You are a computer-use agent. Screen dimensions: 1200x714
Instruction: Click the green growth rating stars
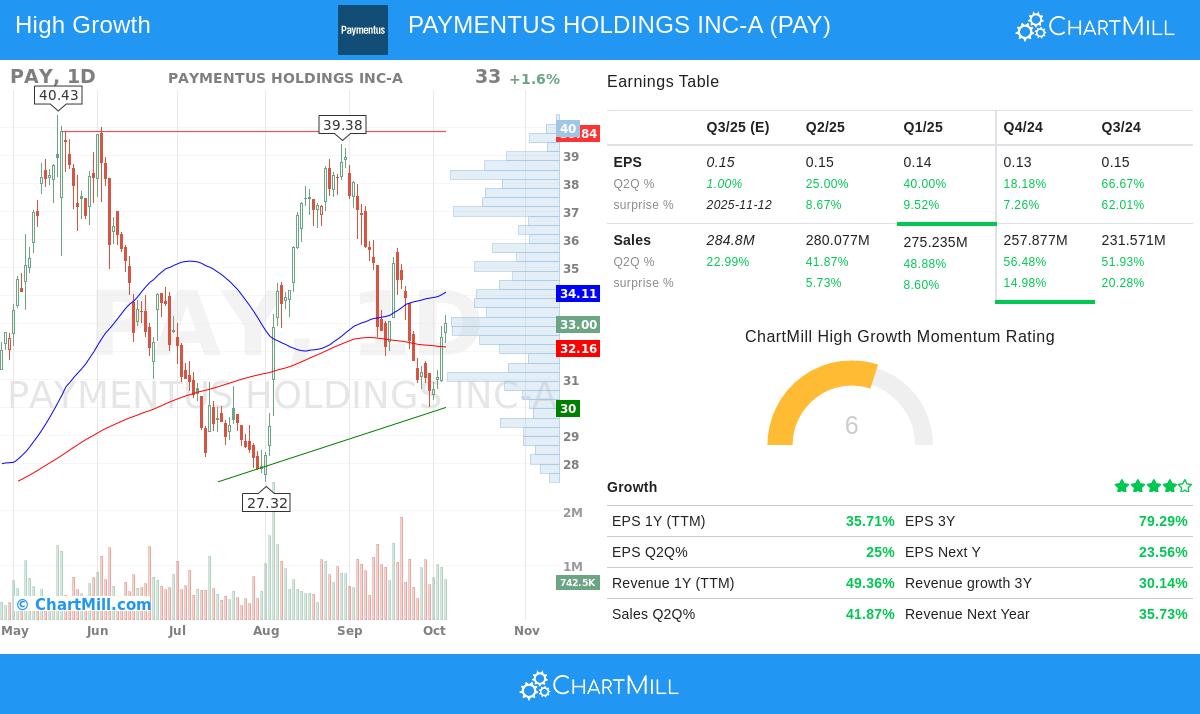pos(1153,486)
